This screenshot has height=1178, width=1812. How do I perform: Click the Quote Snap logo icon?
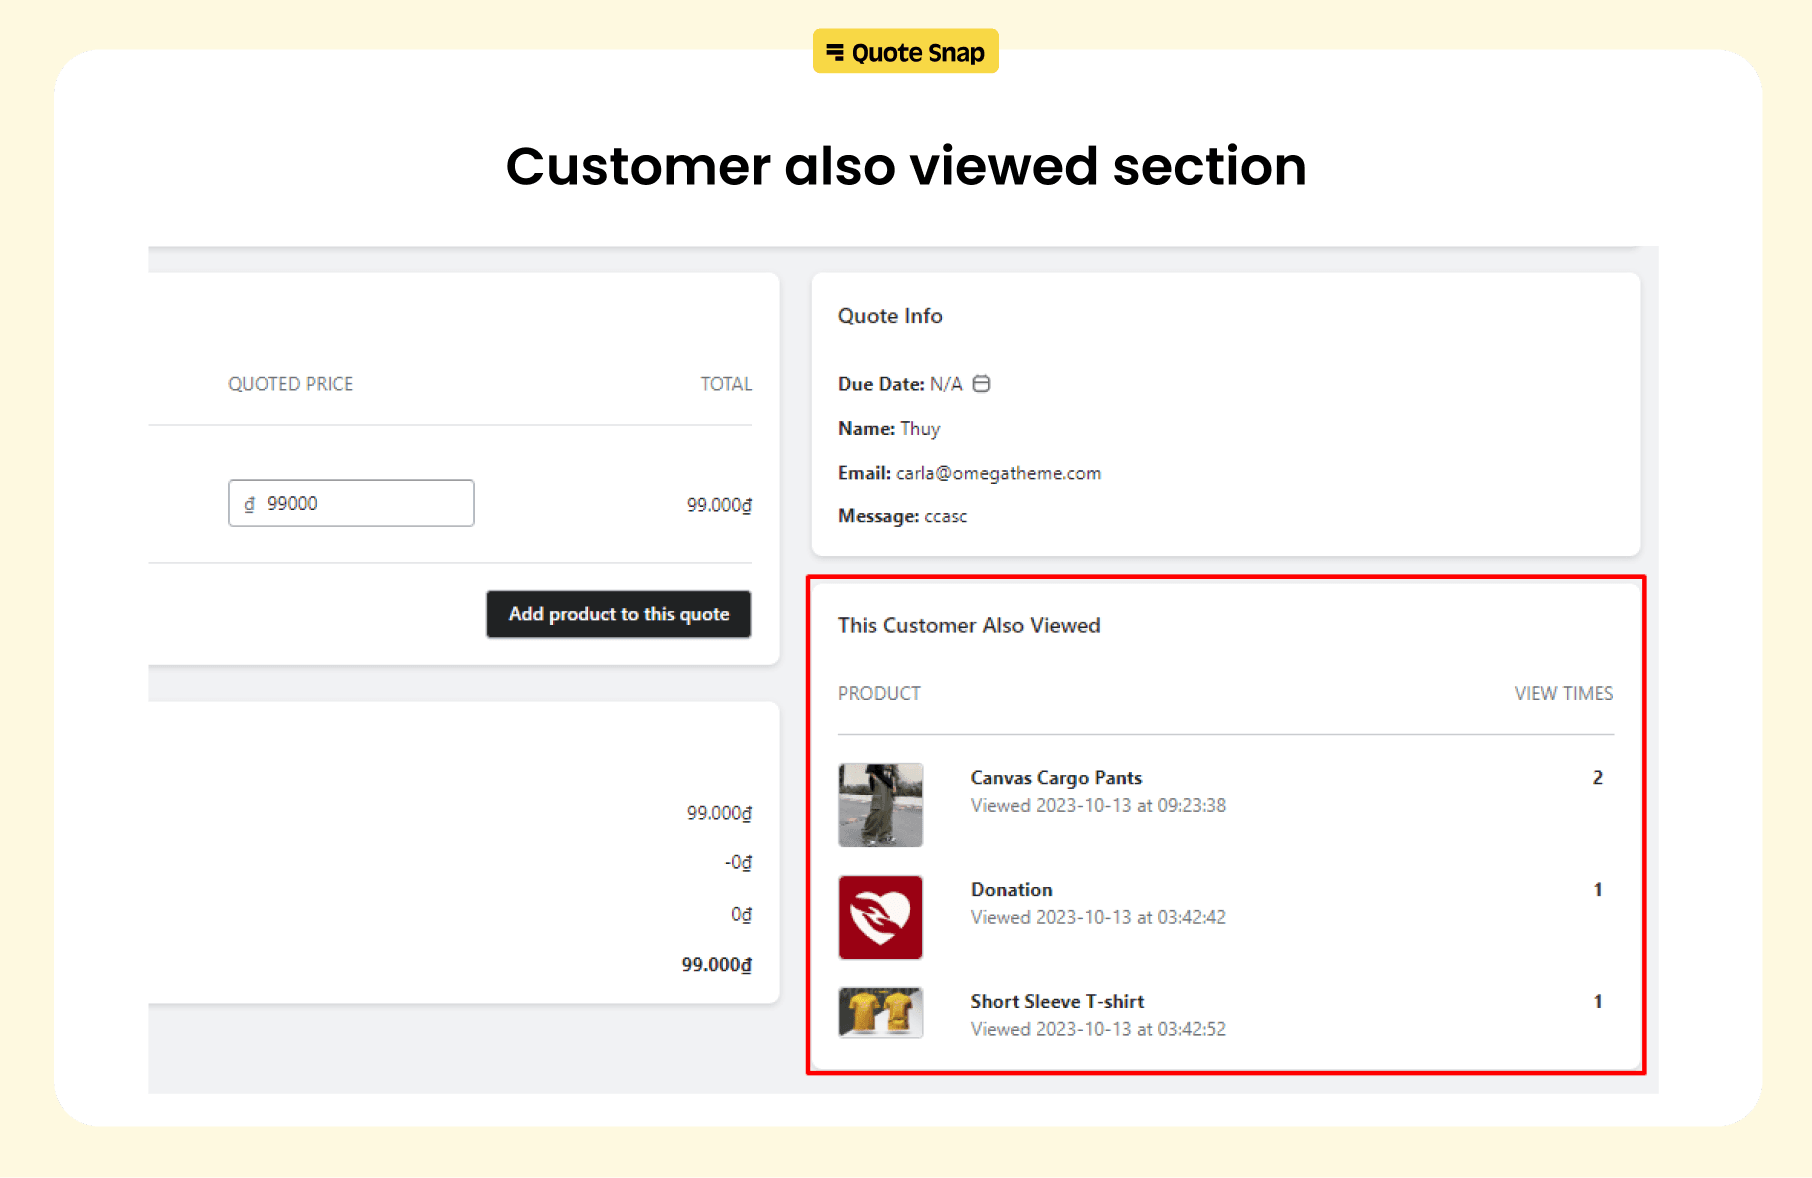pyautogui.click(x=837, y=53)
